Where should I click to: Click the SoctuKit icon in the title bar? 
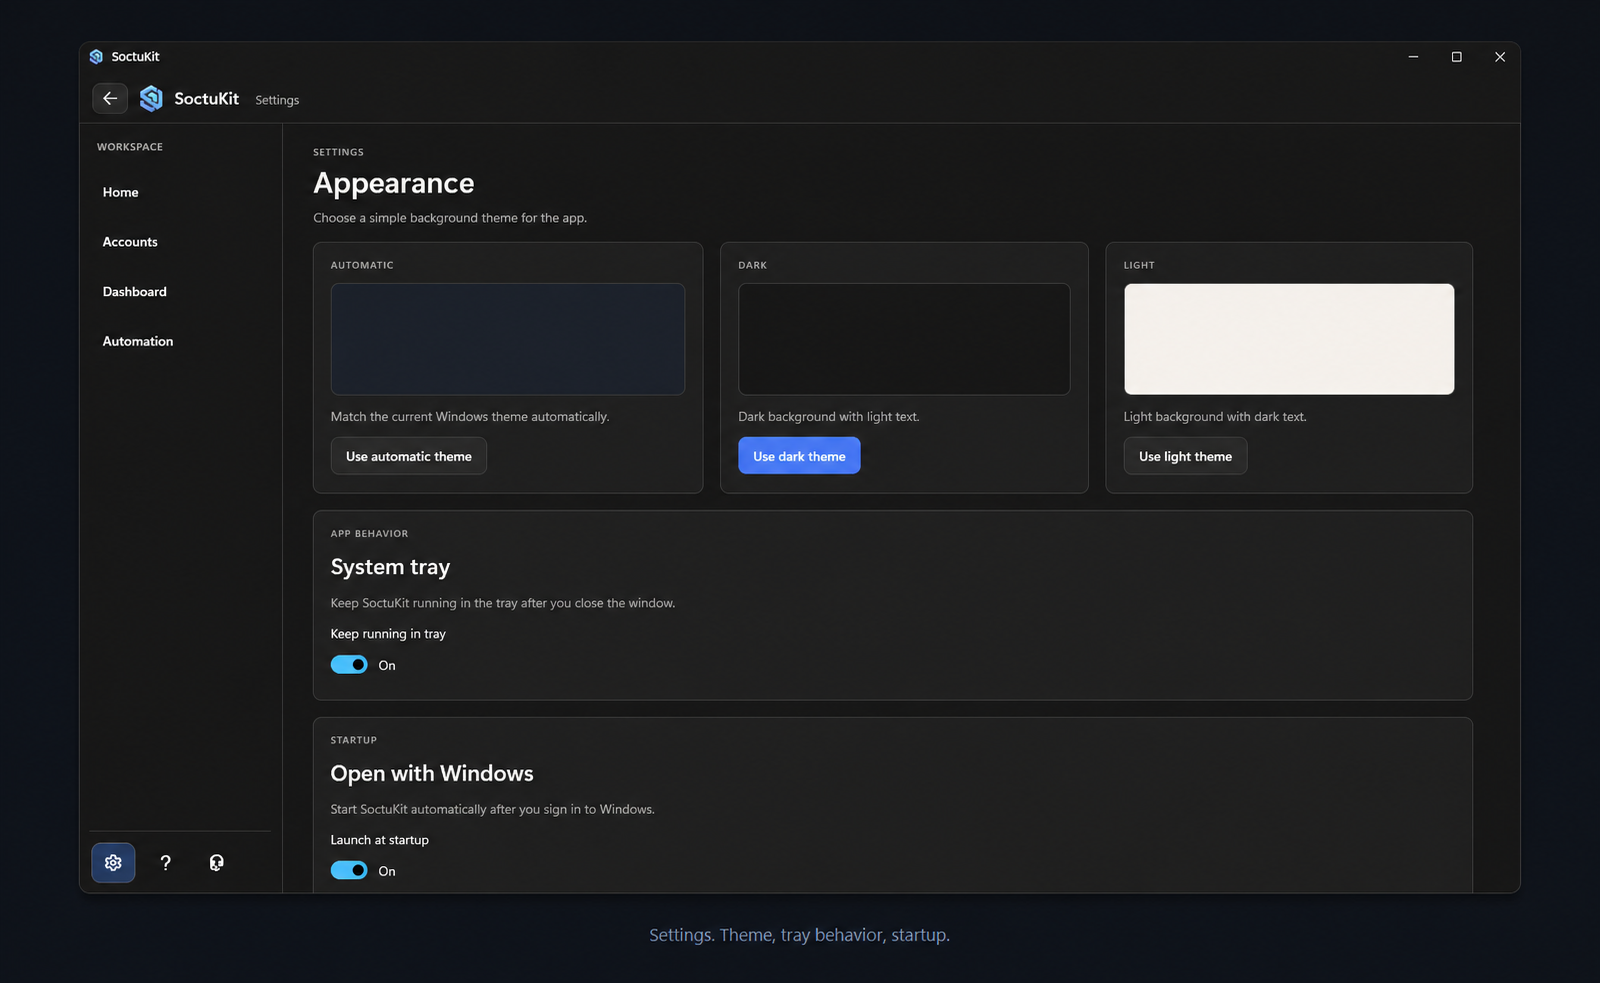96,56
